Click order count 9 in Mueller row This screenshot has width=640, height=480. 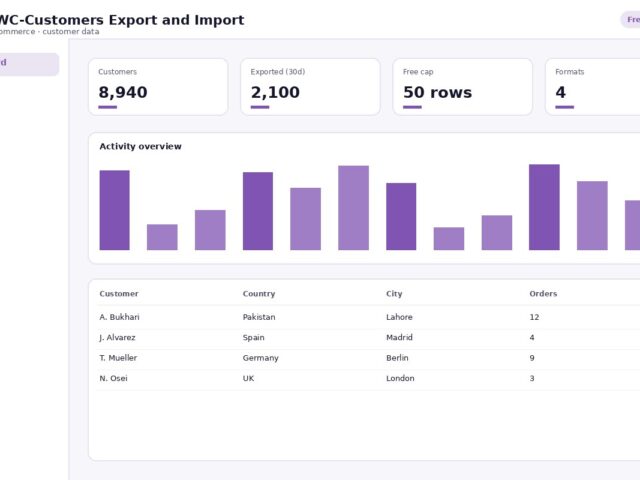click(x=532, y=358)
